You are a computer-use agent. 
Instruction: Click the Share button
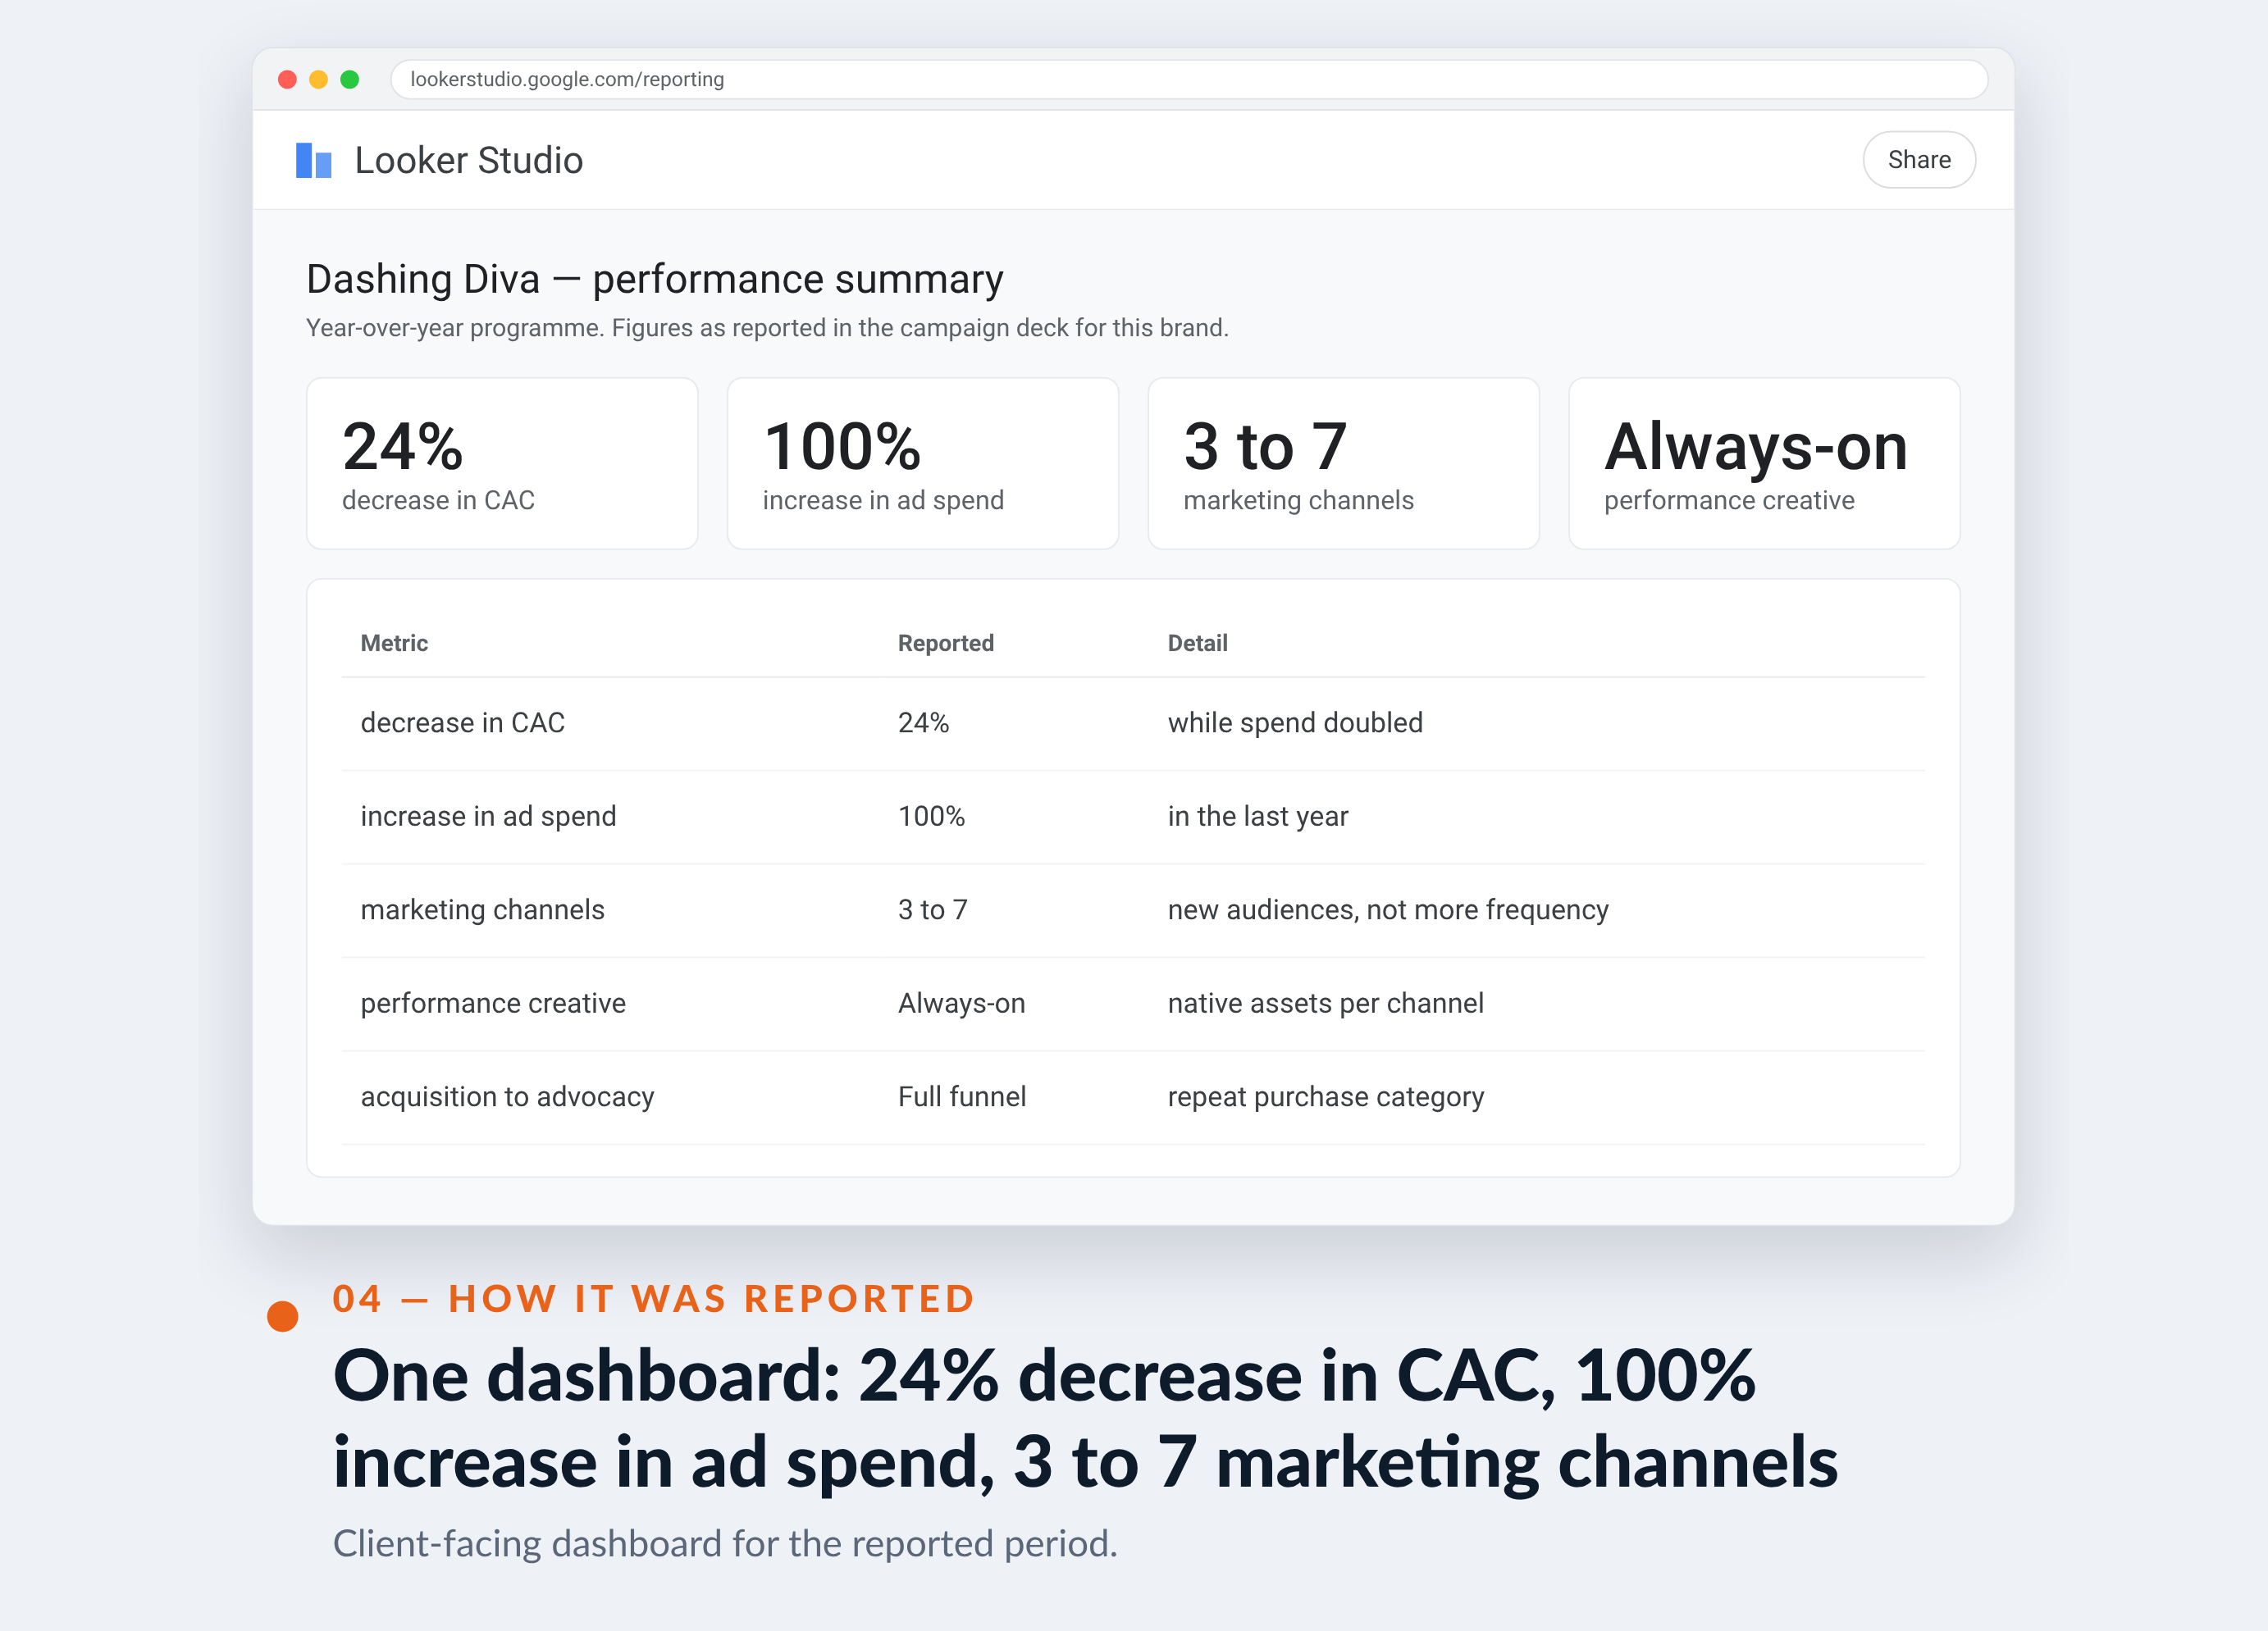pyautogui.click(x=1918, y=160)
